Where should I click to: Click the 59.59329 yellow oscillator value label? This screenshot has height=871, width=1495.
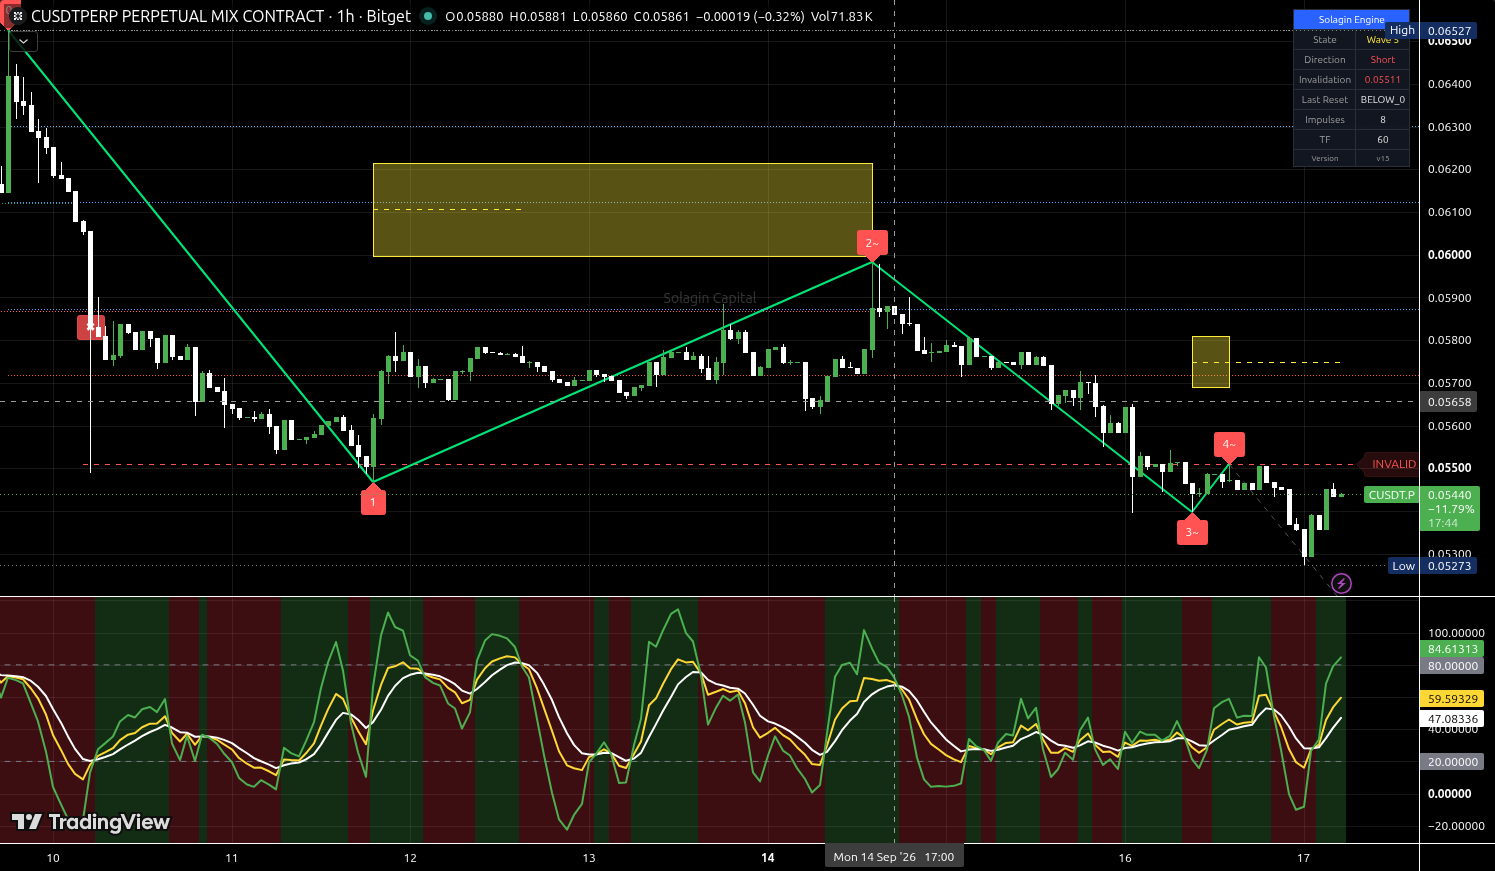(1451, 699)
